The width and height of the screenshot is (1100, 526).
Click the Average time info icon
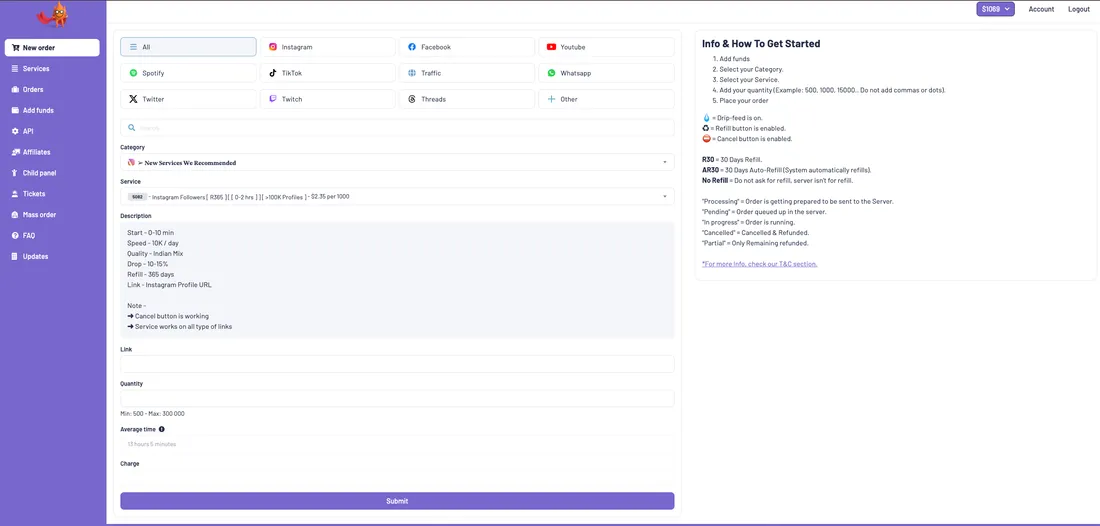tap(162, 429)
